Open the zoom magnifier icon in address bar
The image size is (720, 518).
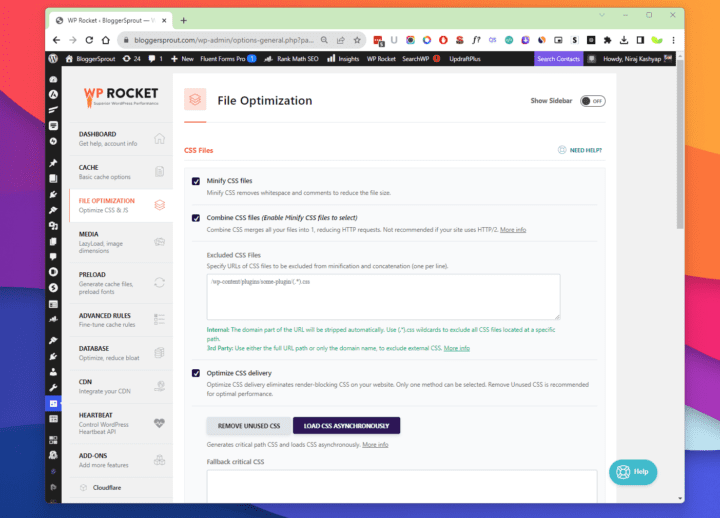[x=324, y=40]
